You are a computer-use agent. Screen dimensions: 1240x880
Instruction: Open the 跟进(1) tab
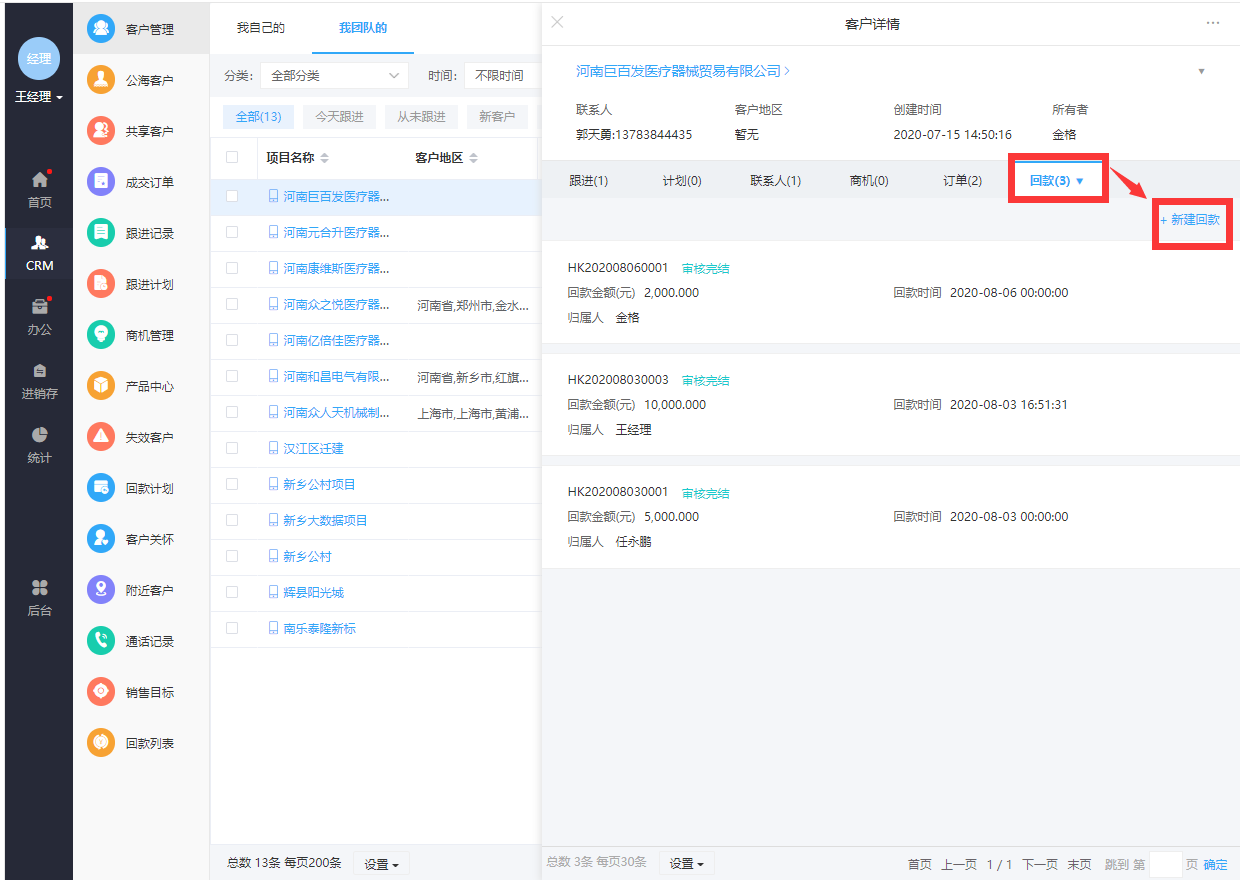(x=588, y=181)
